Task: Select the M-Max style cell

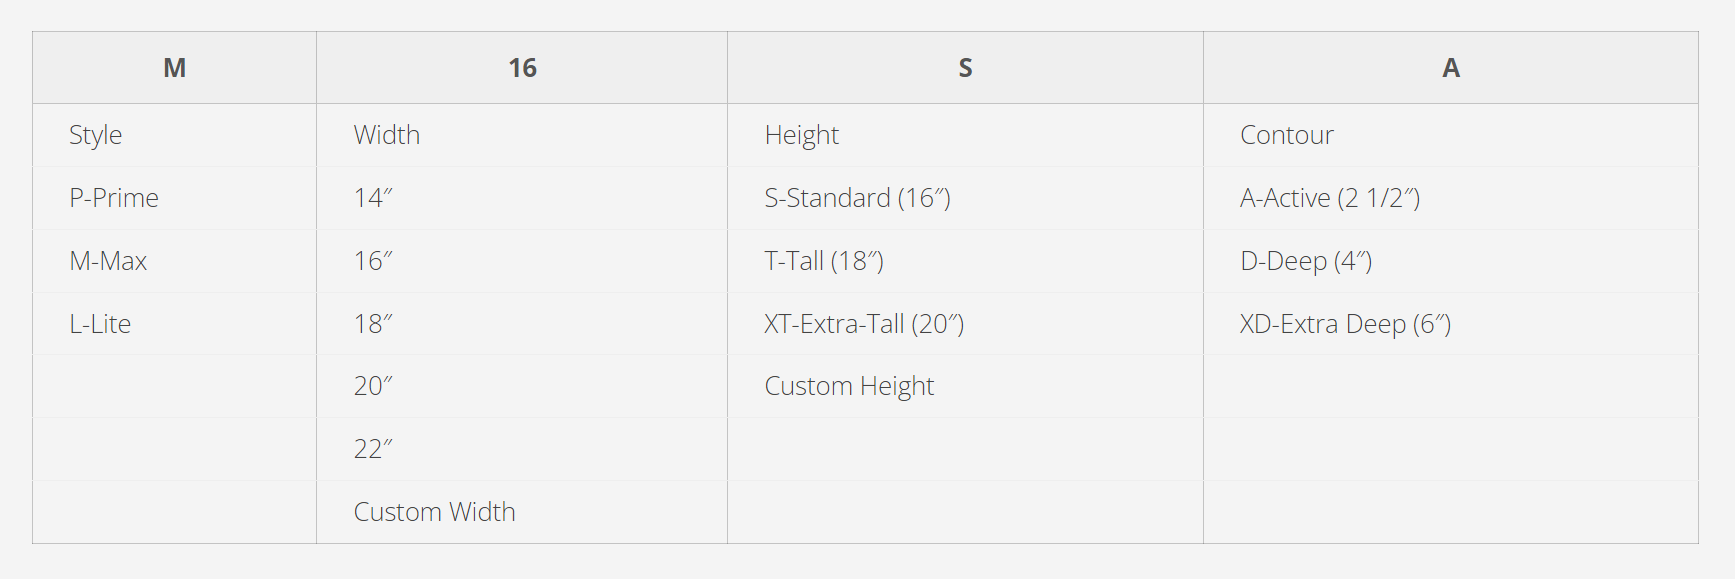Action: (108, 261)
